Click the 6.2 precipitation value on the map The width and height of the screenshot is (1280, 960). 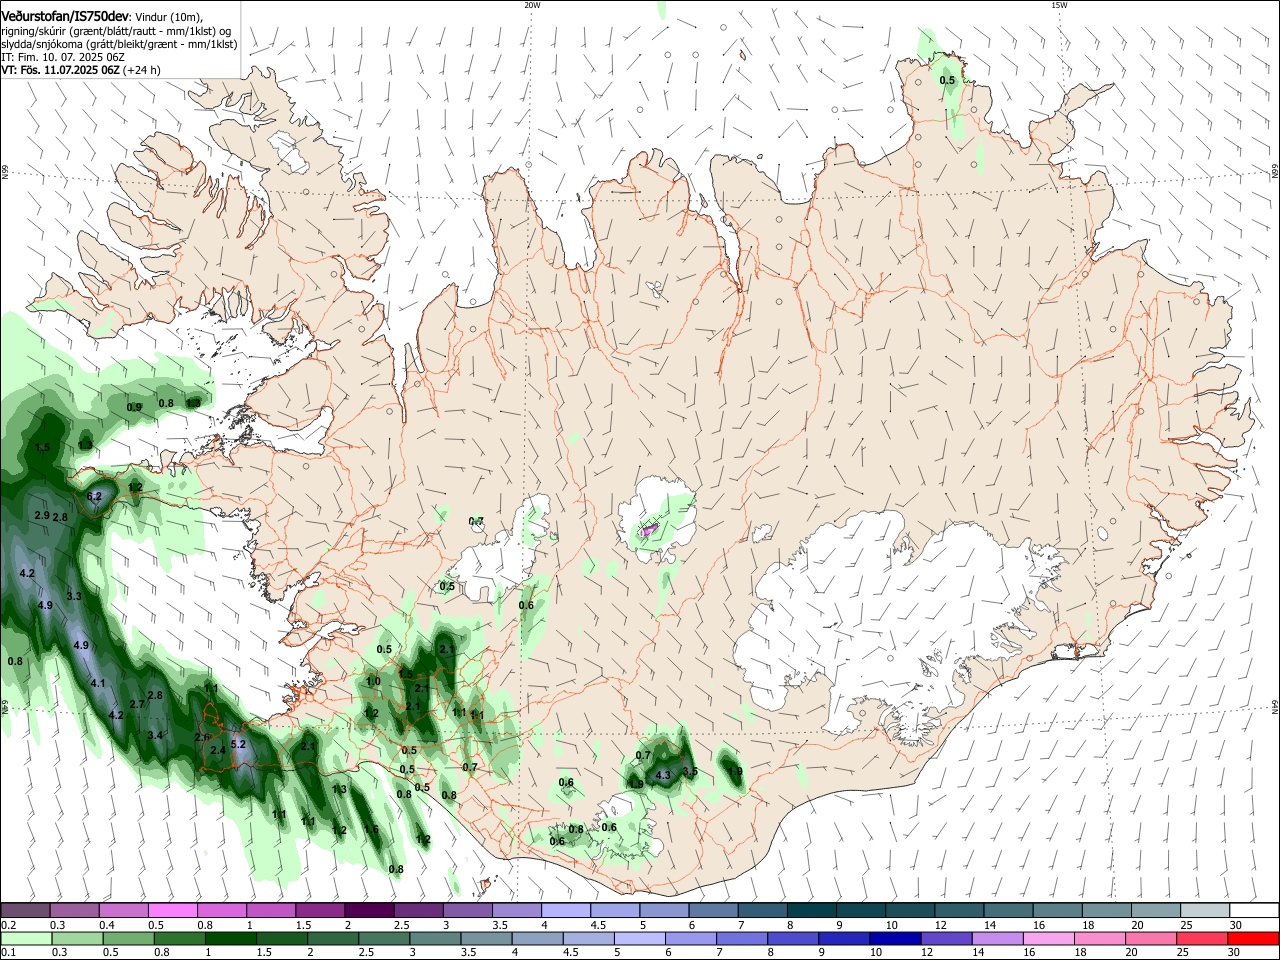tap(94, 496)
